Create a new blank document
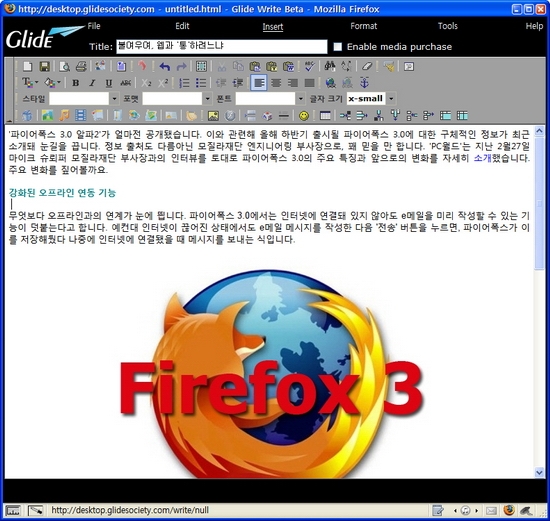Image resolution: width=550 pixels, height=521 pixels. coord(27,66)
